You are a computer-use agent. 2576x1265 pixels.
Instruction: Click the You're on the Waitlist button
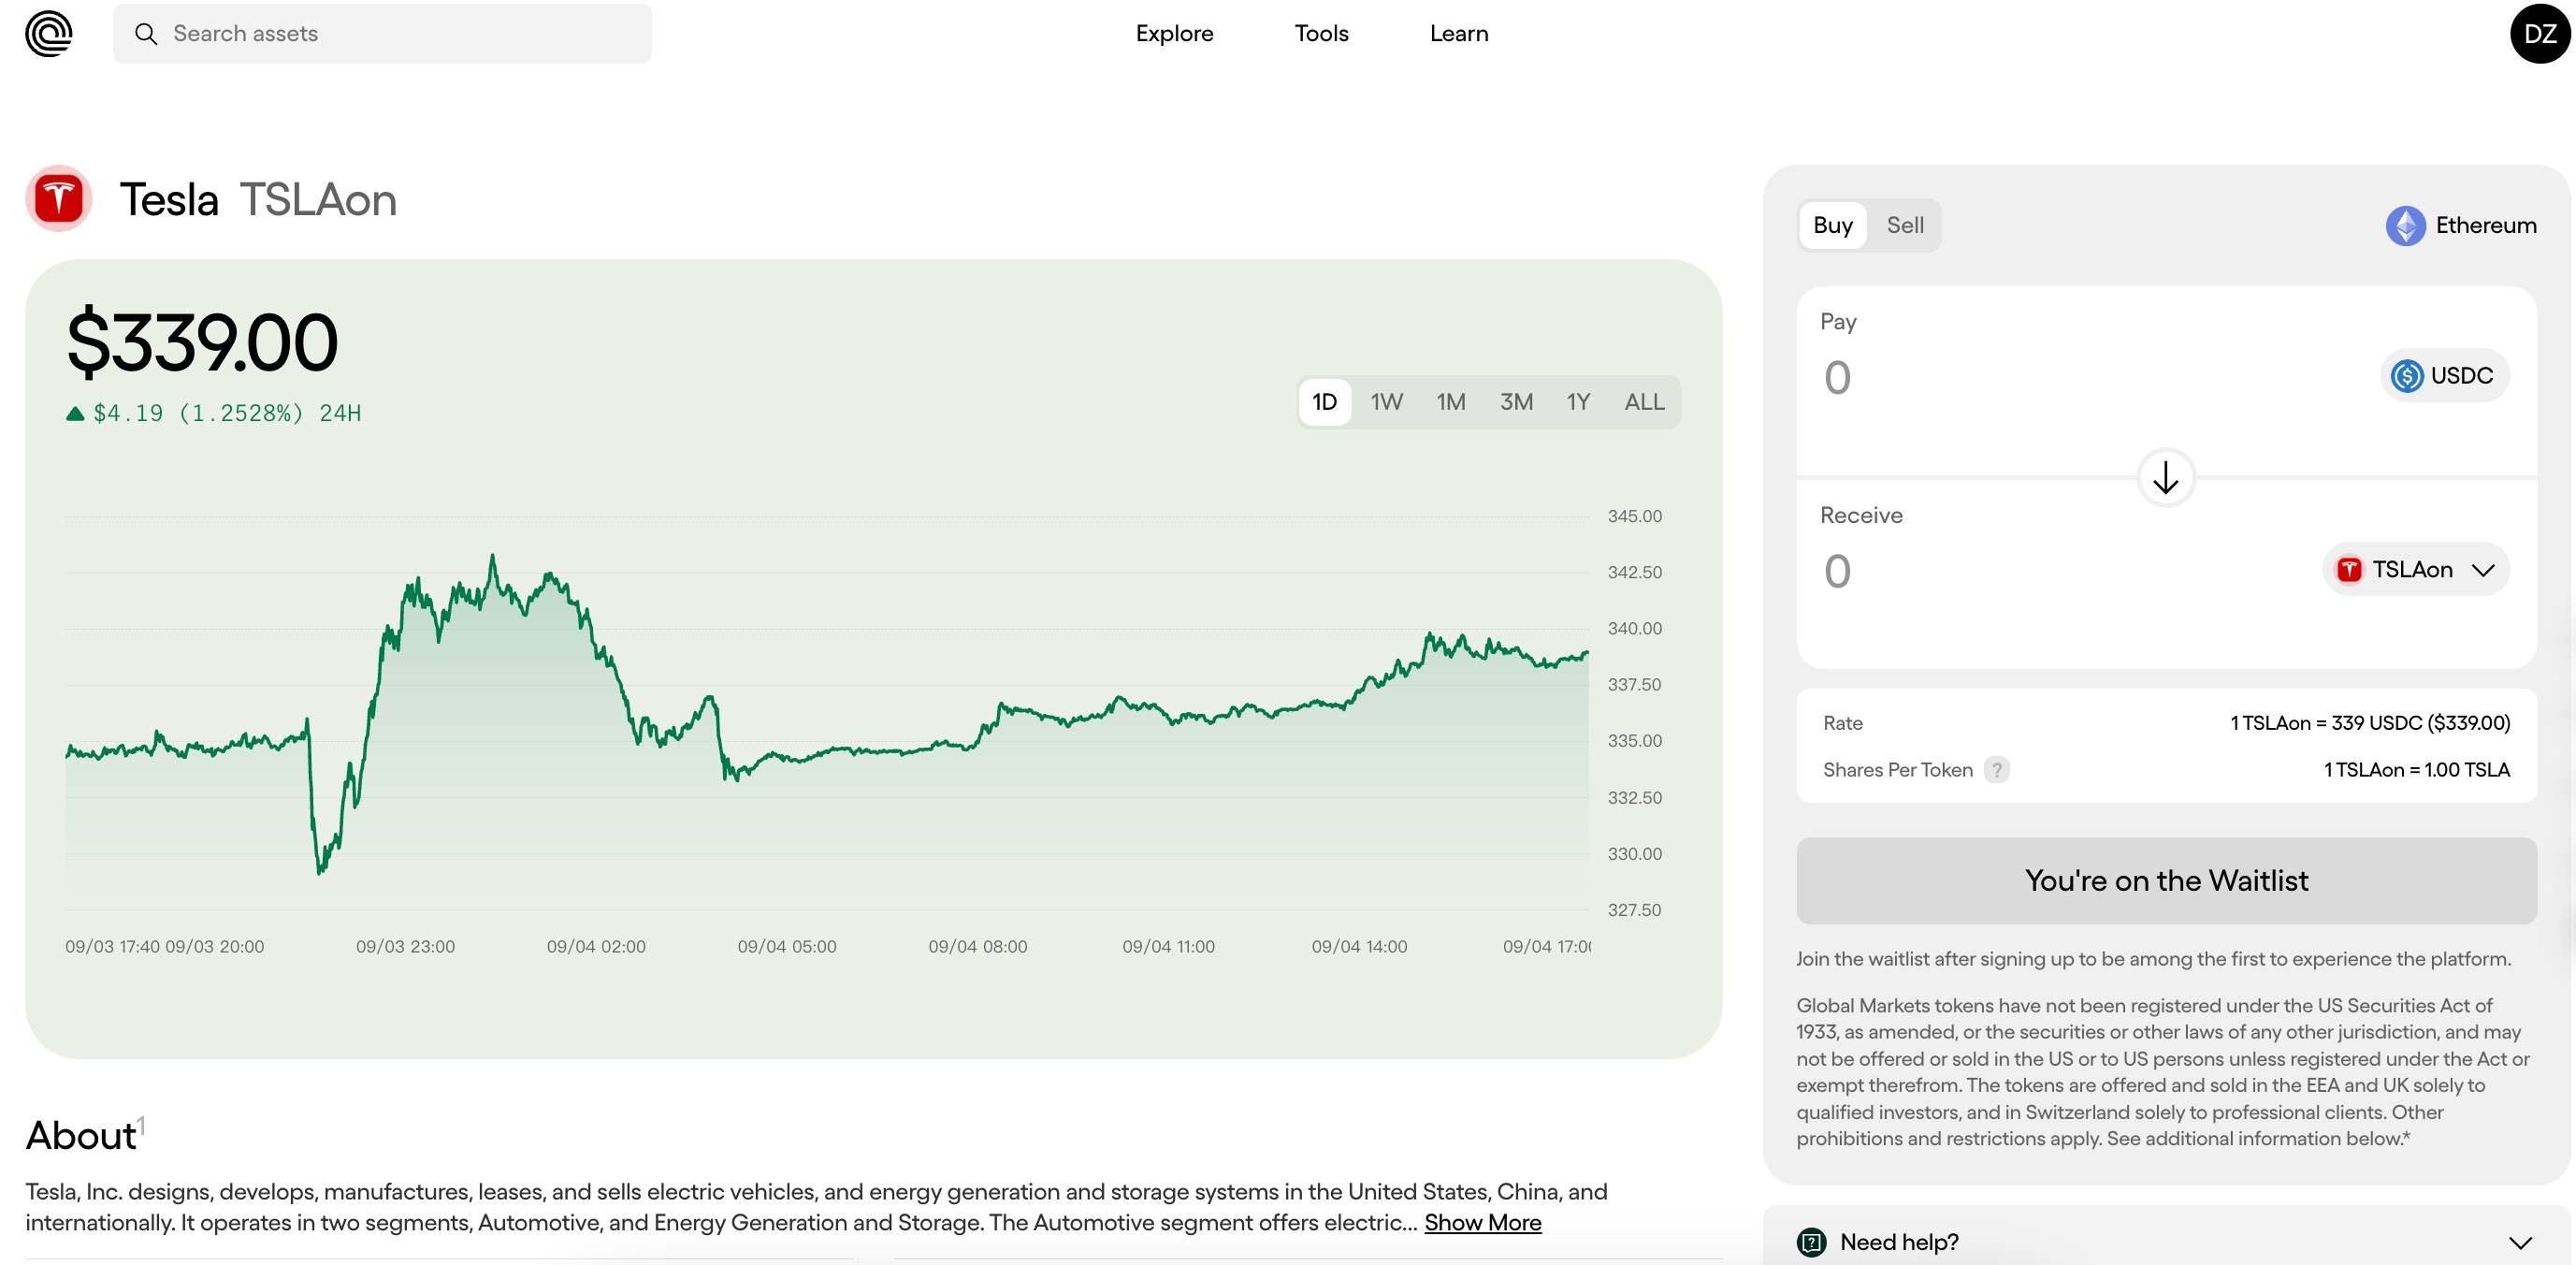2165,880
